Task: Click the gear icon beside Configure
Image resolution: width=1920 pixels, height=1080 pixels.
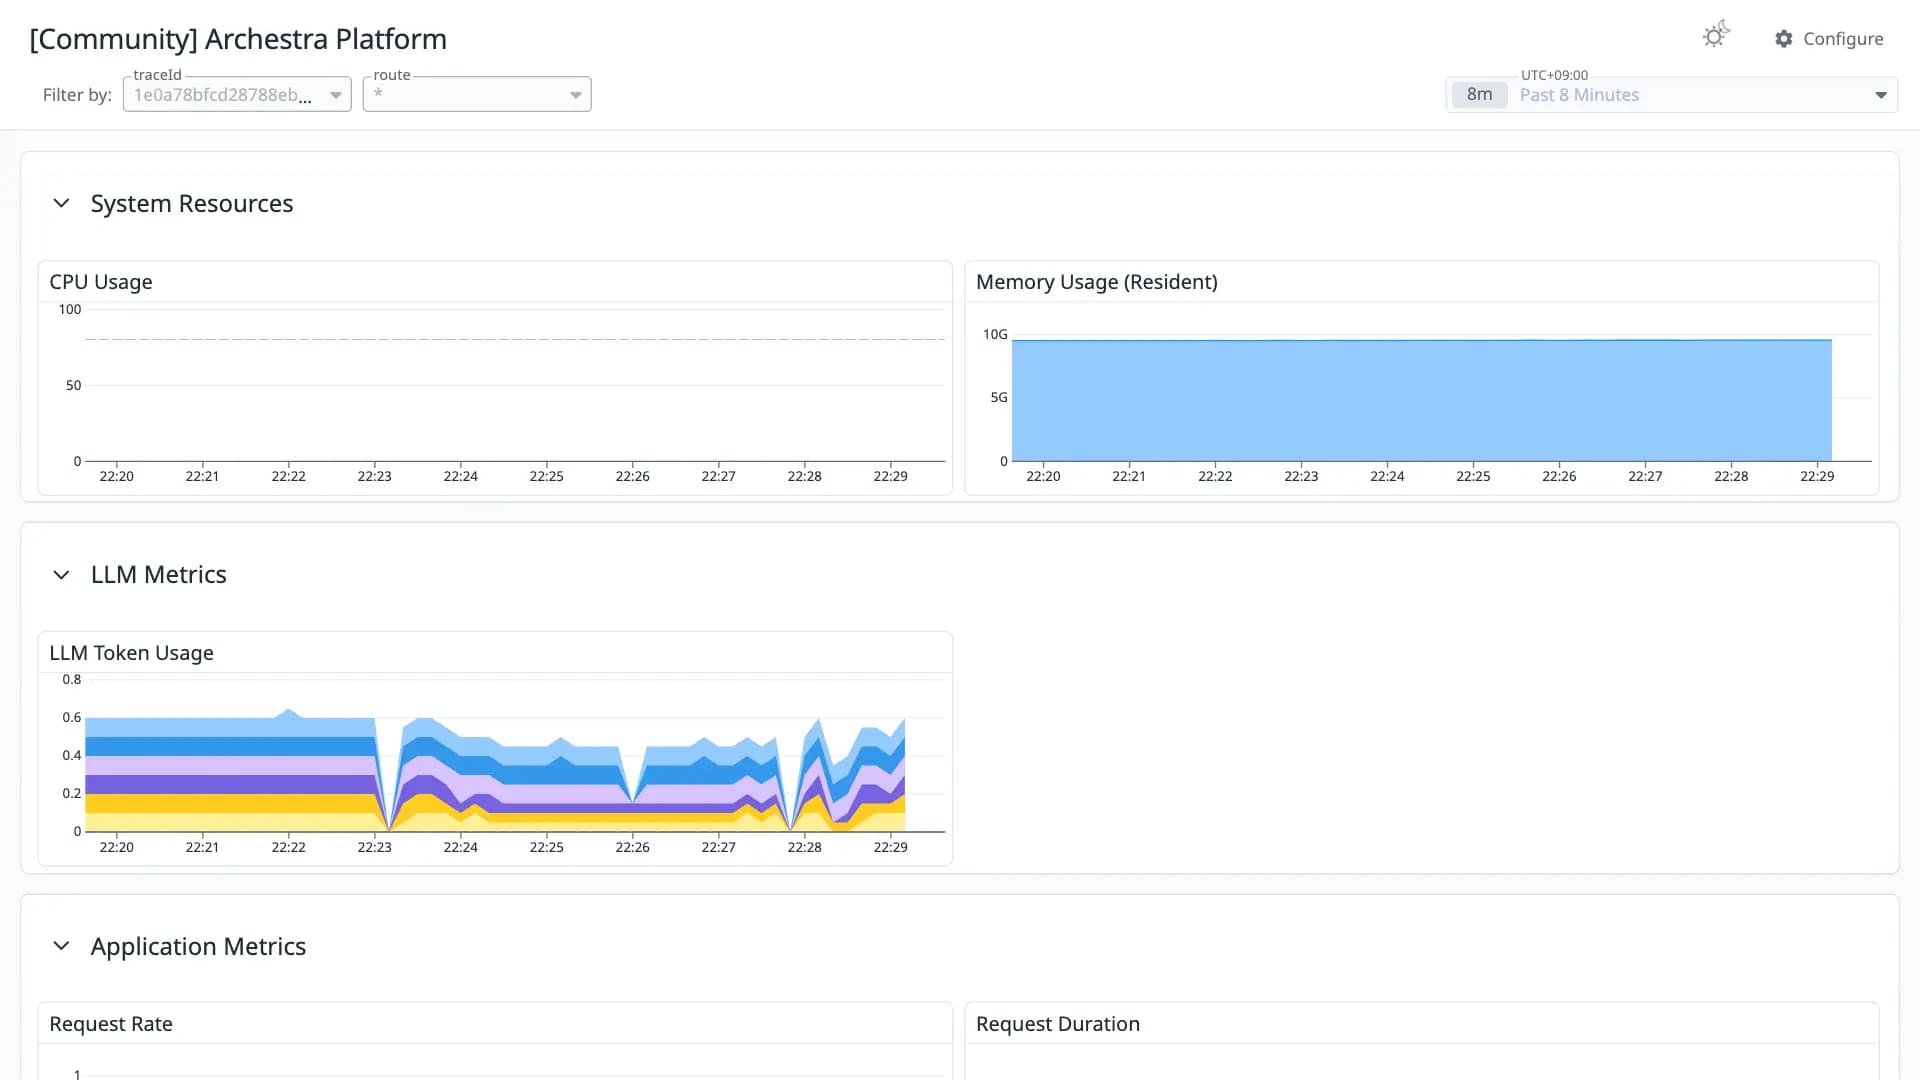Action: (1784, 38)
